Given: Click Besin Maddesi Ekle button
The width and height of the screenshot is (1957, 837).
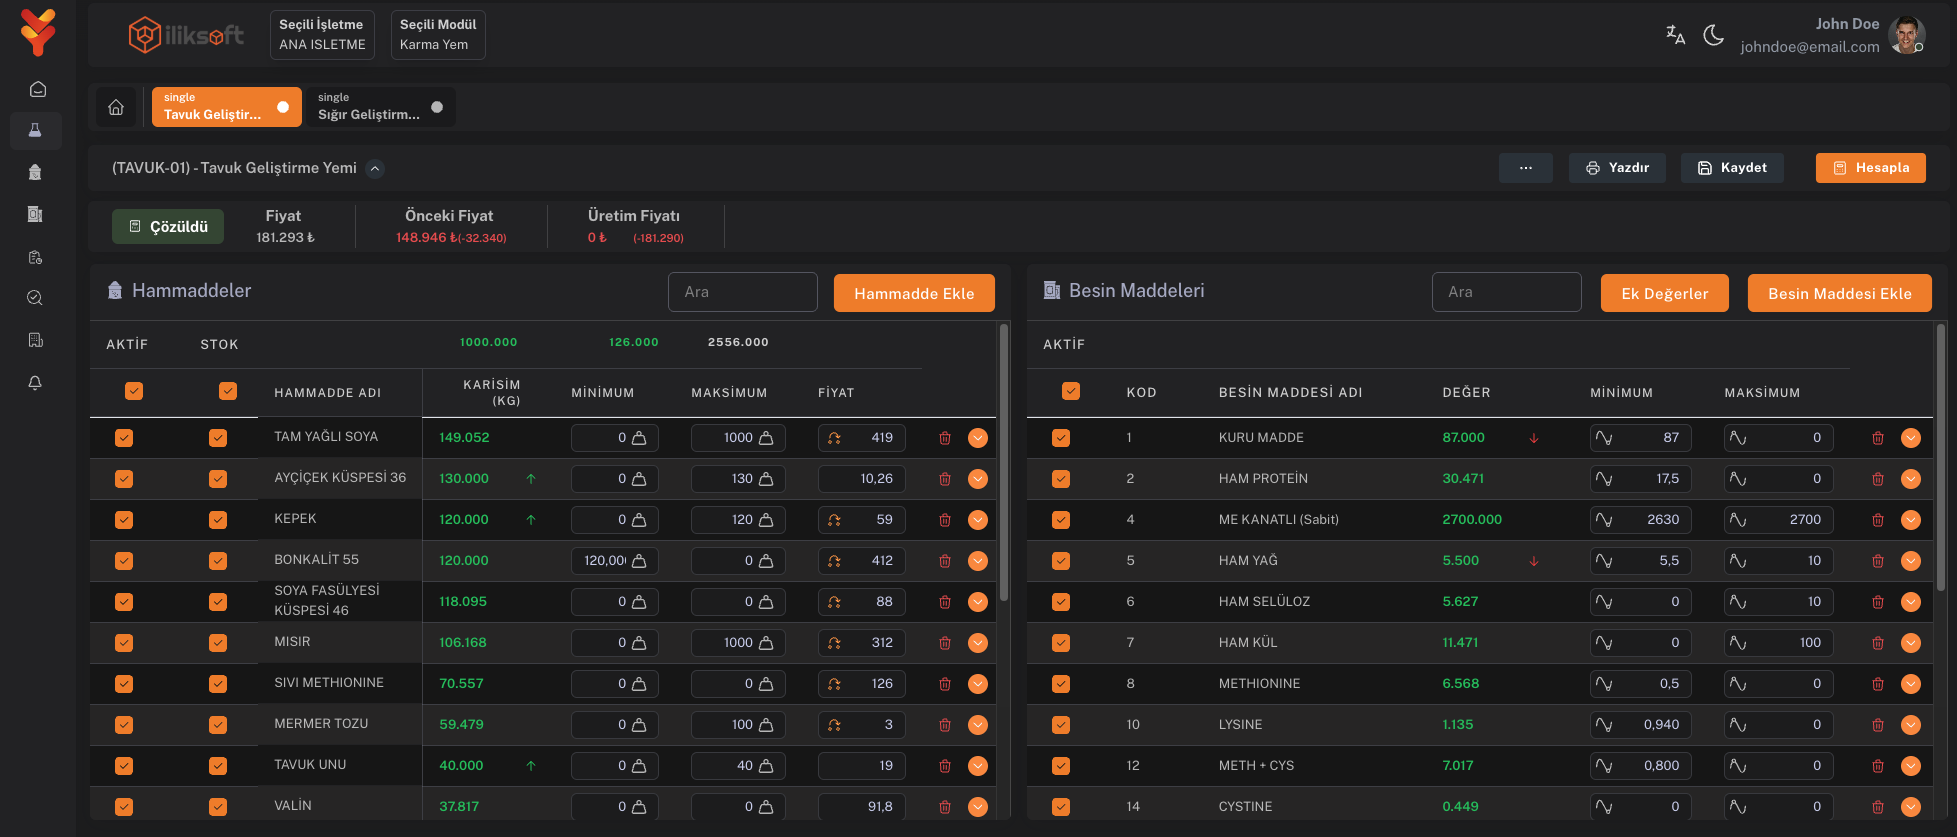Looking at the screenshot, I should point(1840,293).
